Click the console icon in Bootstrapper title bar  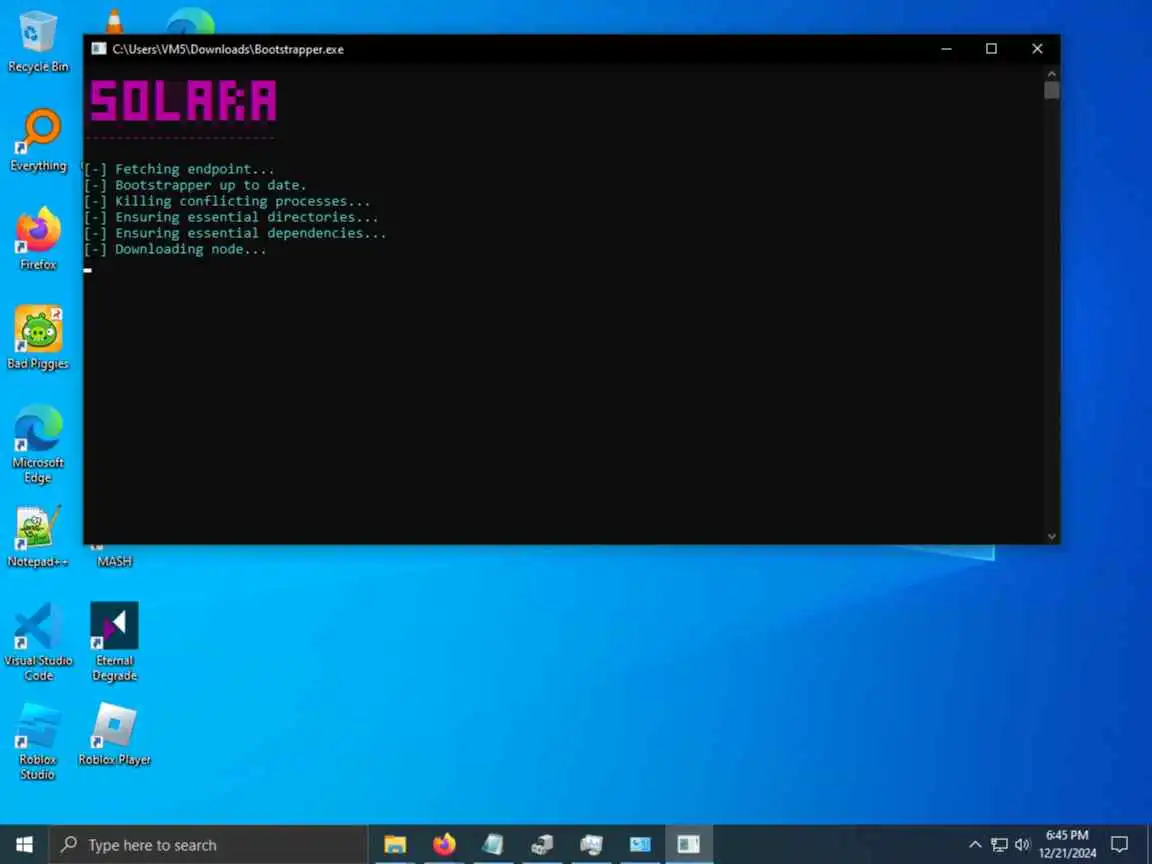coord(98,49)
